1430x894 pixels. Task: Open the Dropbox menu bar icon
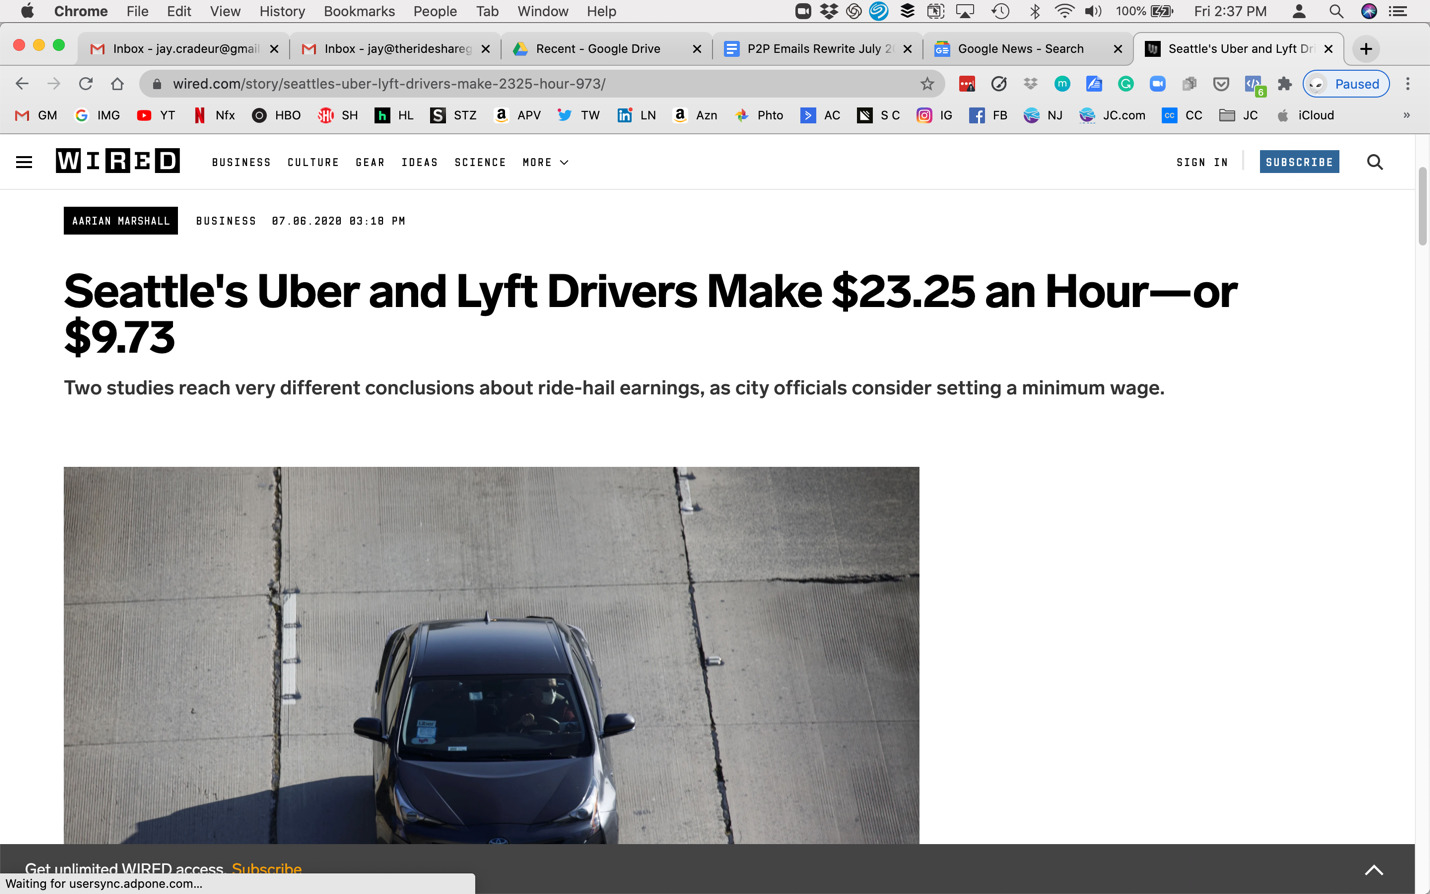(x=829, y=11)
